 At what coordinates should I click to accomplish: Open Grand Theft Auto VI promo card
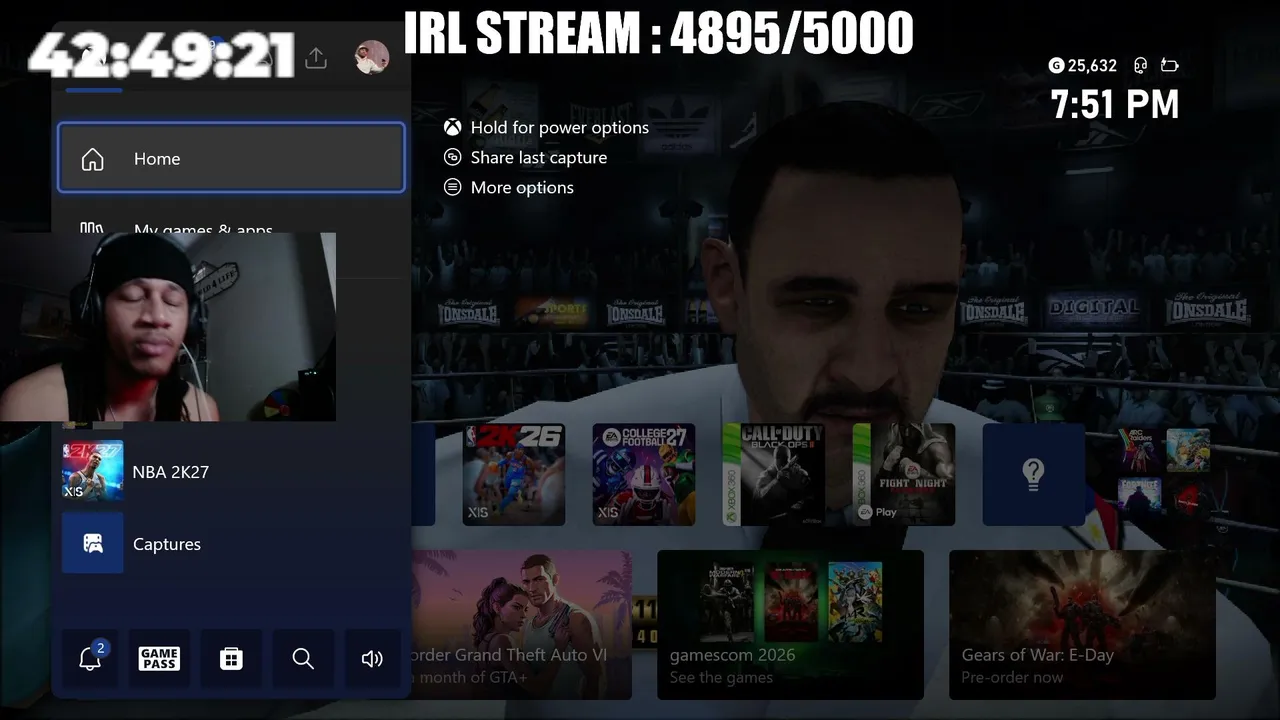tap(521, 624)
